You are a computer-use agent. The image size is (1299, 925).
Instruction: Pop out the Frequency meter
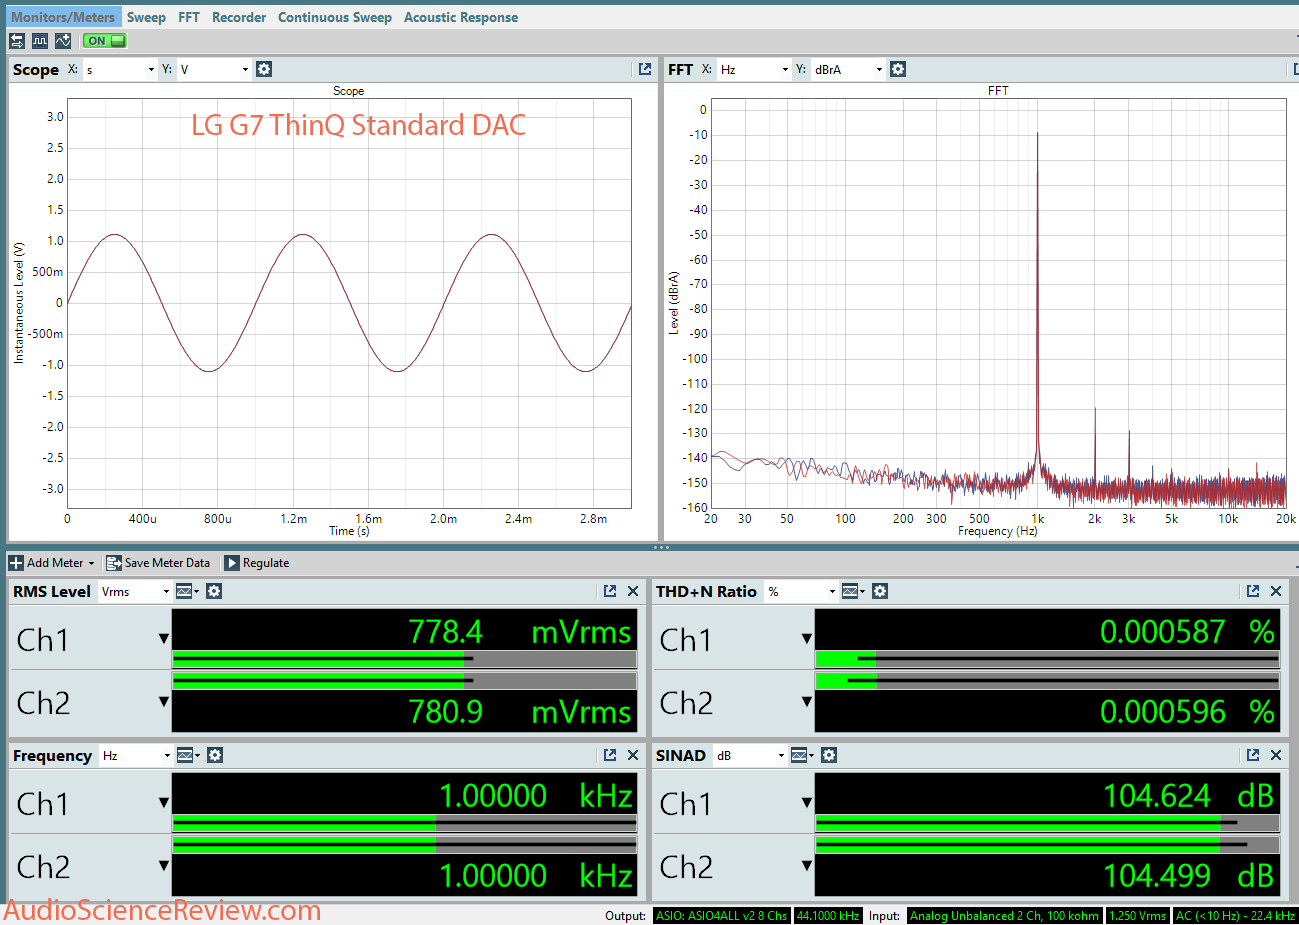(610, 755)
